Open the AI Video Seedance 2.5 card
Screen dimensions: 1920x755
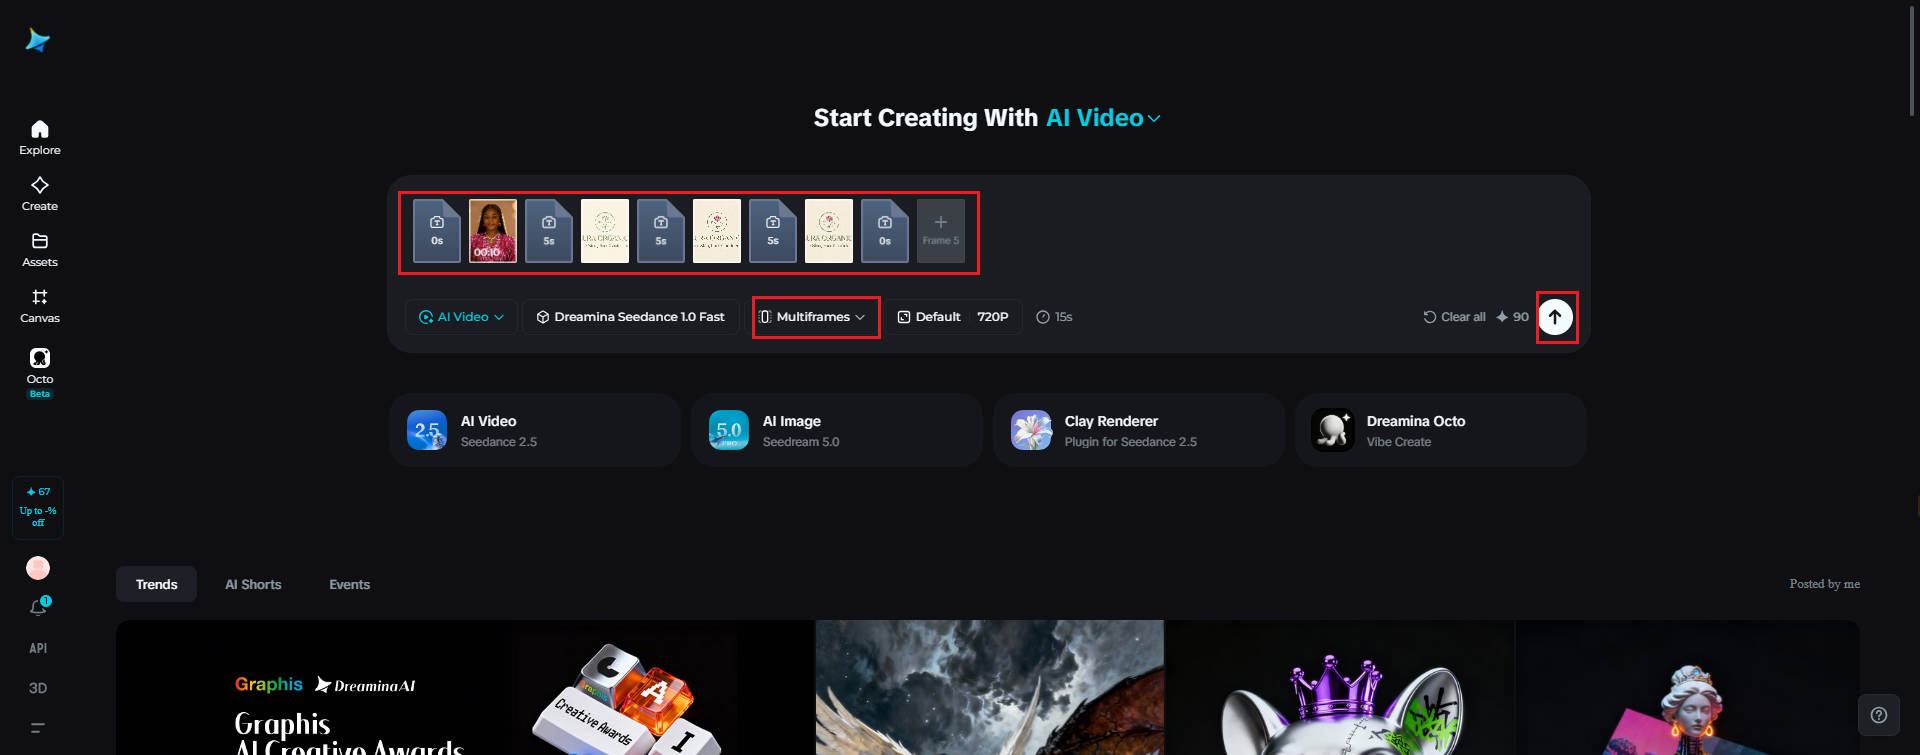[535, 430]
